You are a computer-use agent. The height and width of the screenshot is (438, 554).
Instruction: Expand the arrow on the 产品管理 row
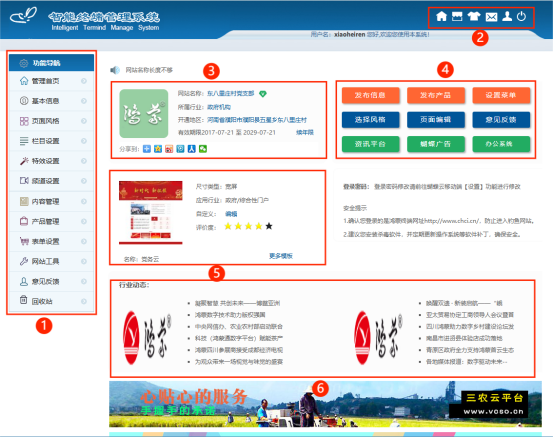tap(84, 221)
